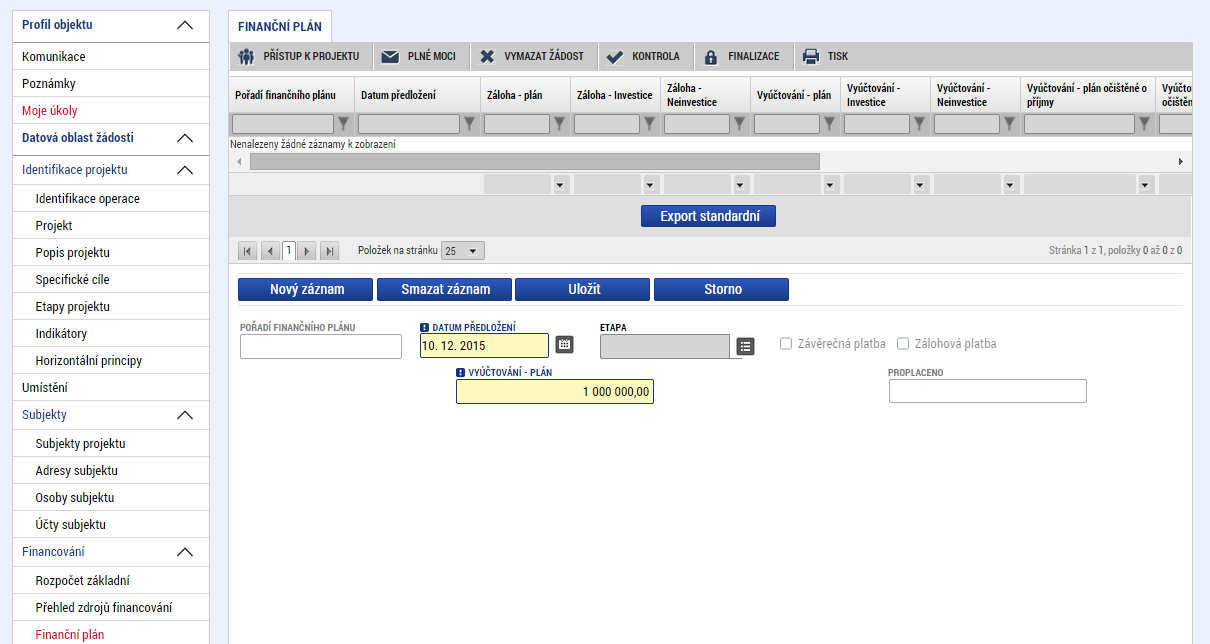This screenshot has height=644, width=1210.
Task: Go to previous page of records
Action: (270, 251)
